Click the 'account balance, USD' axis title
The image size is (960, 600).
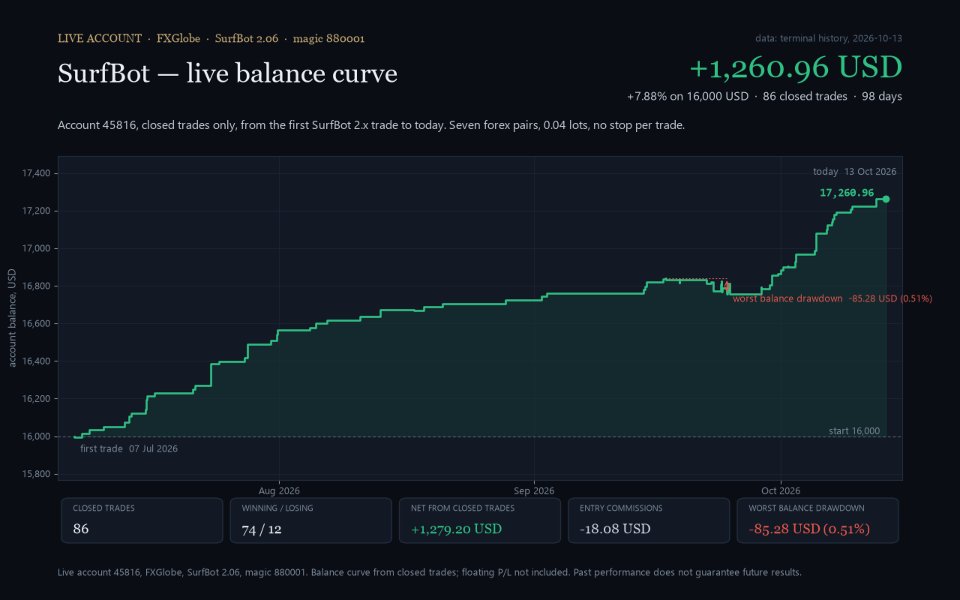12,318
